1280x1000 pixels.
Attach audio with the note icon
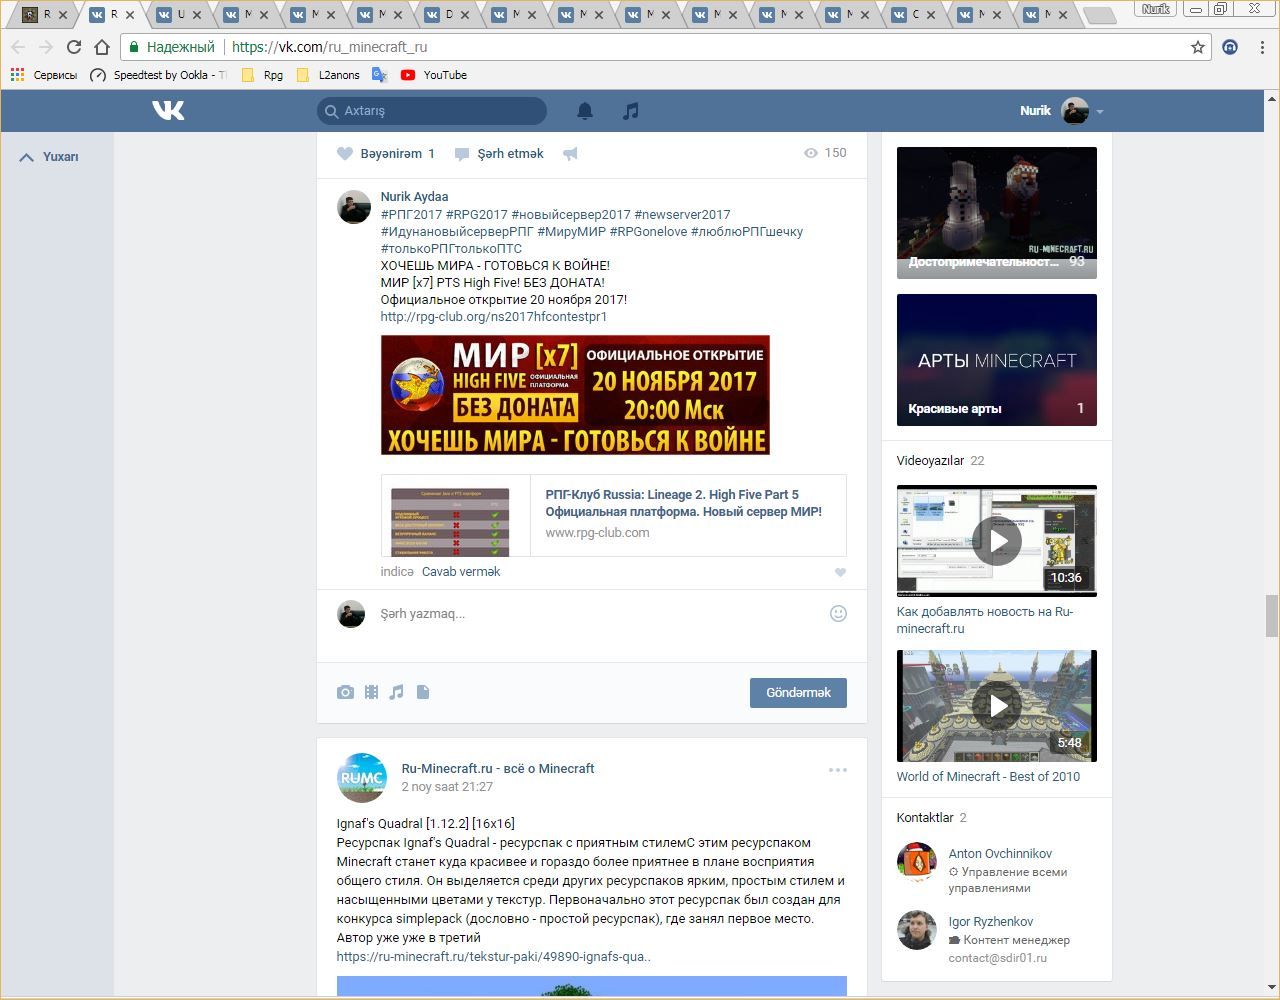(397, 692)
